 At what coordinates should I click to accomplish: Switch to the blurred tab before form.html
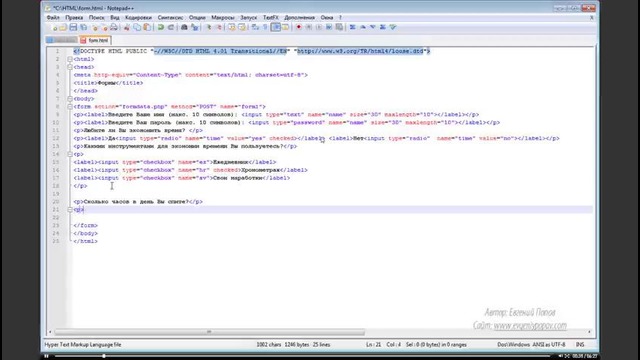(62, 40)
